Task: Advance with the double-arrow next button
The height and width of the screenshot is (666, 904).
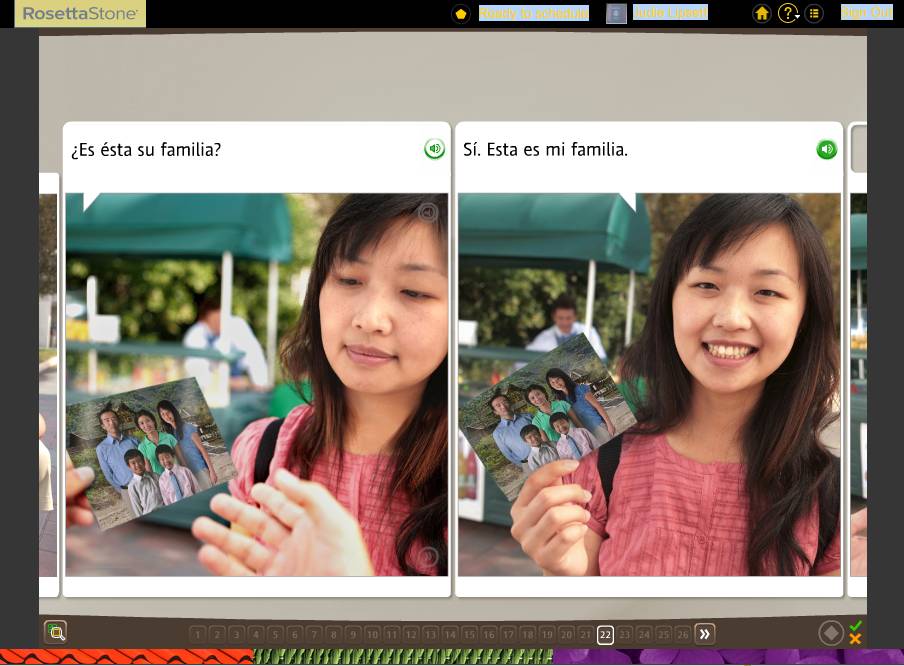Action: coord(705,634)
